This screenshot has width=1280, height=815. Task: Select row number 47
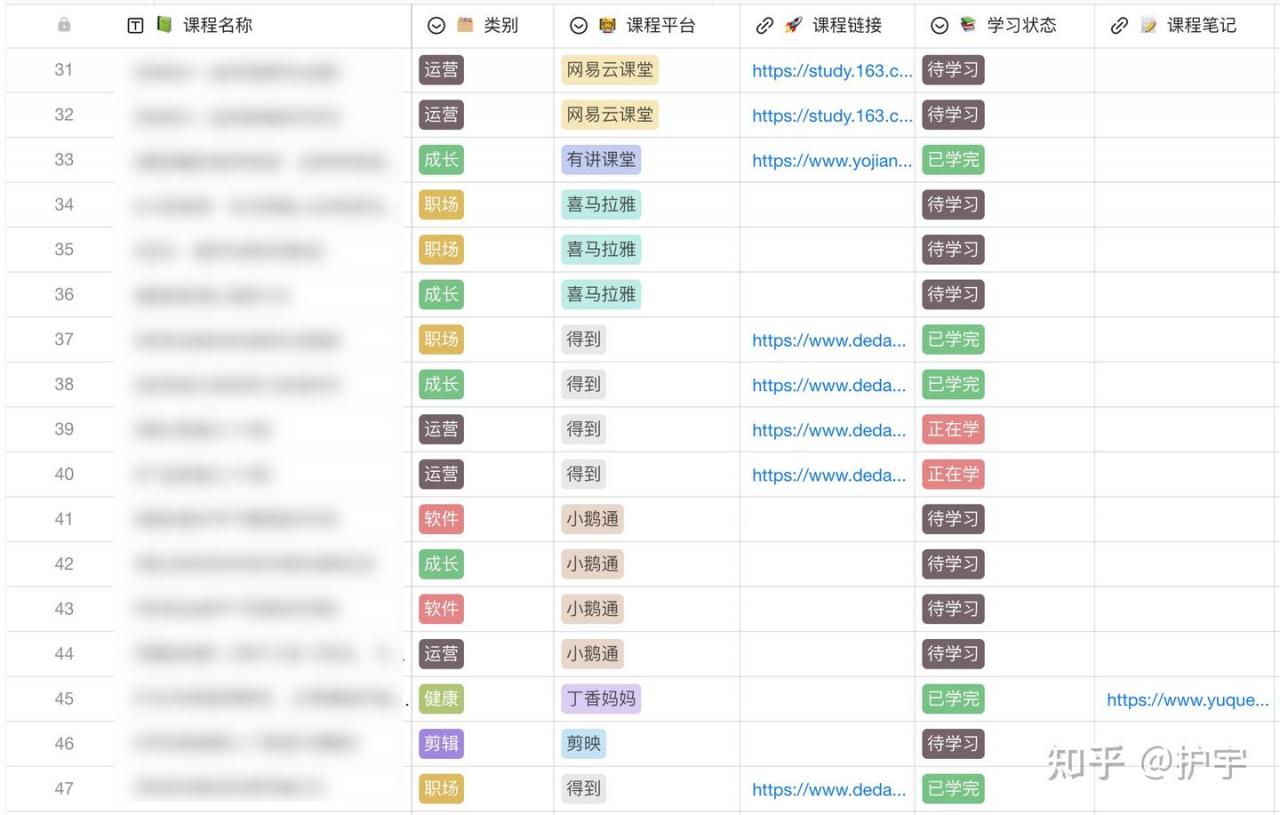pyautogui.click(x=64, y=789)
